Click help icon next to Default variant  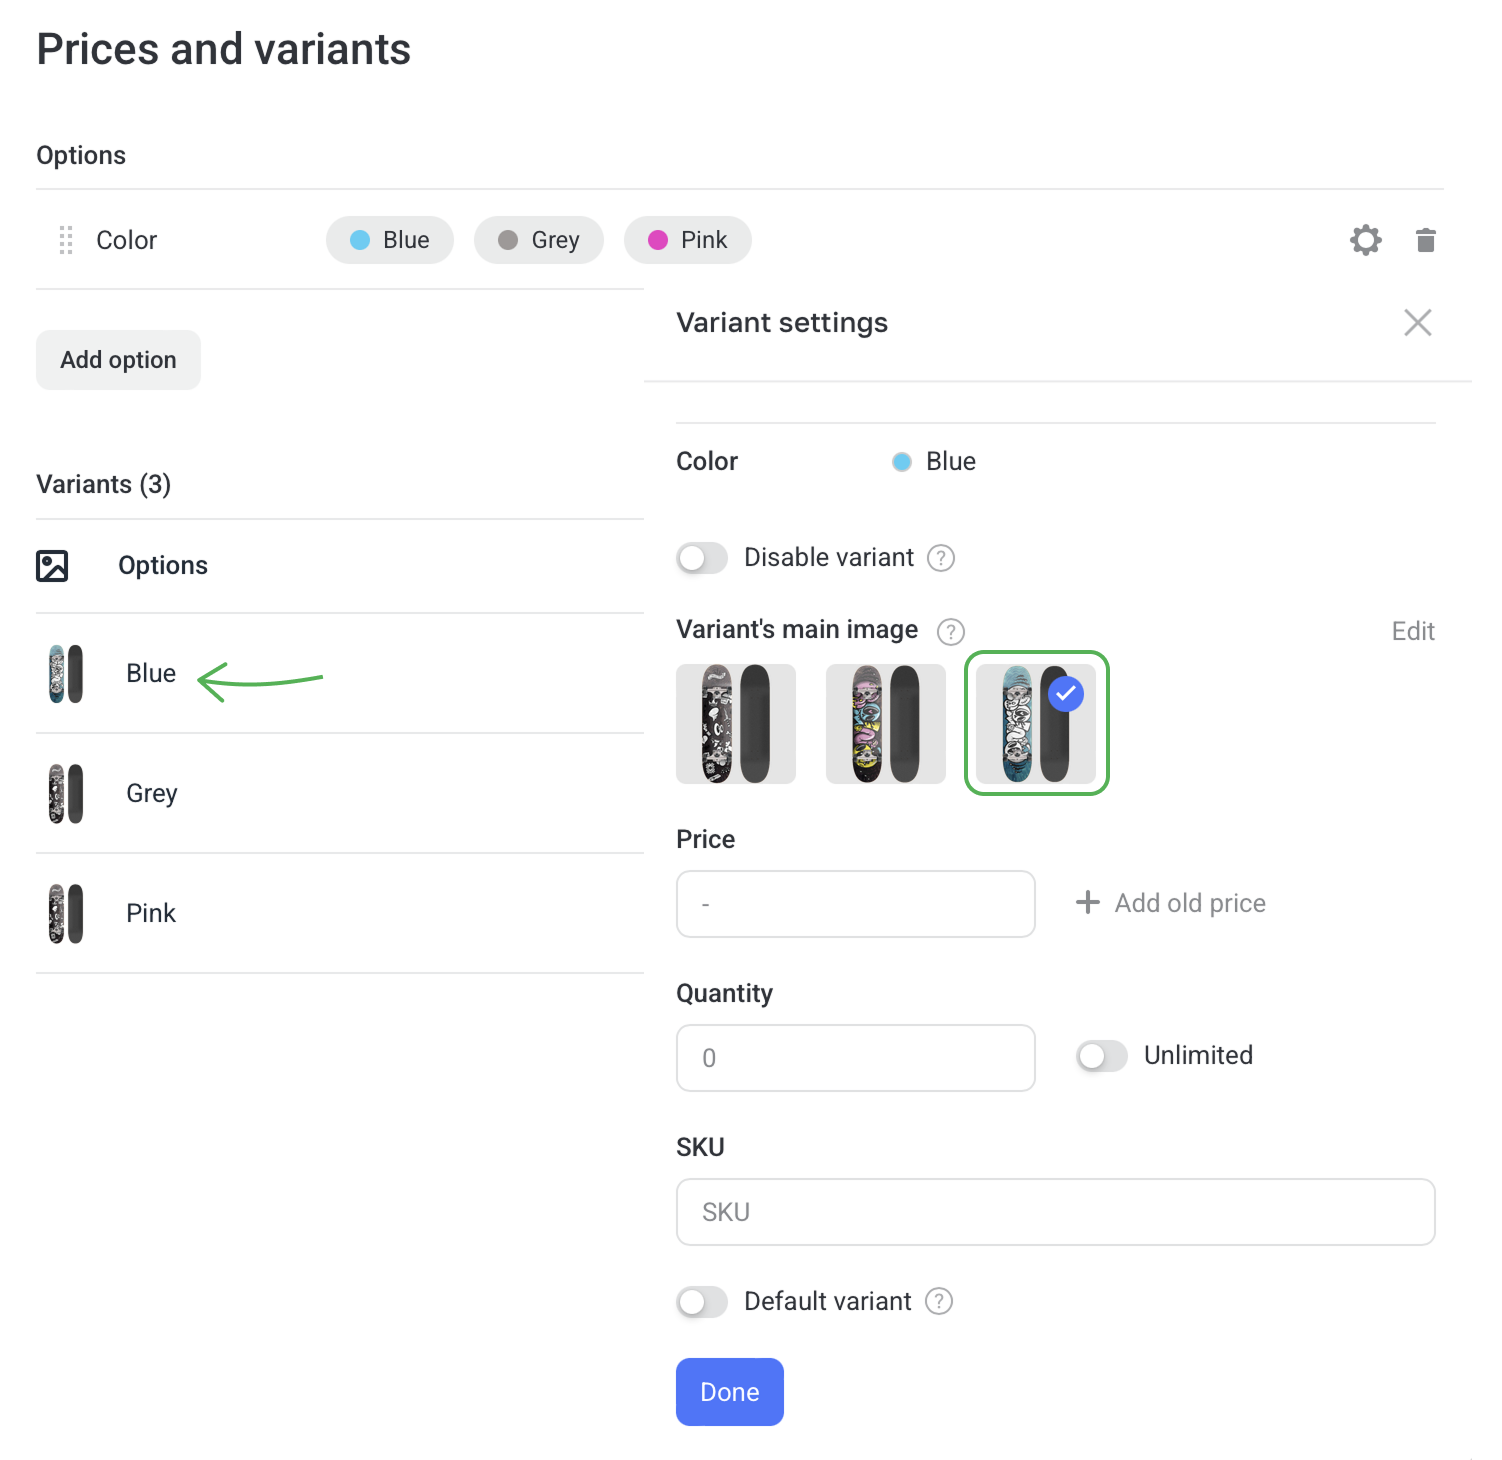(939, 1301)
